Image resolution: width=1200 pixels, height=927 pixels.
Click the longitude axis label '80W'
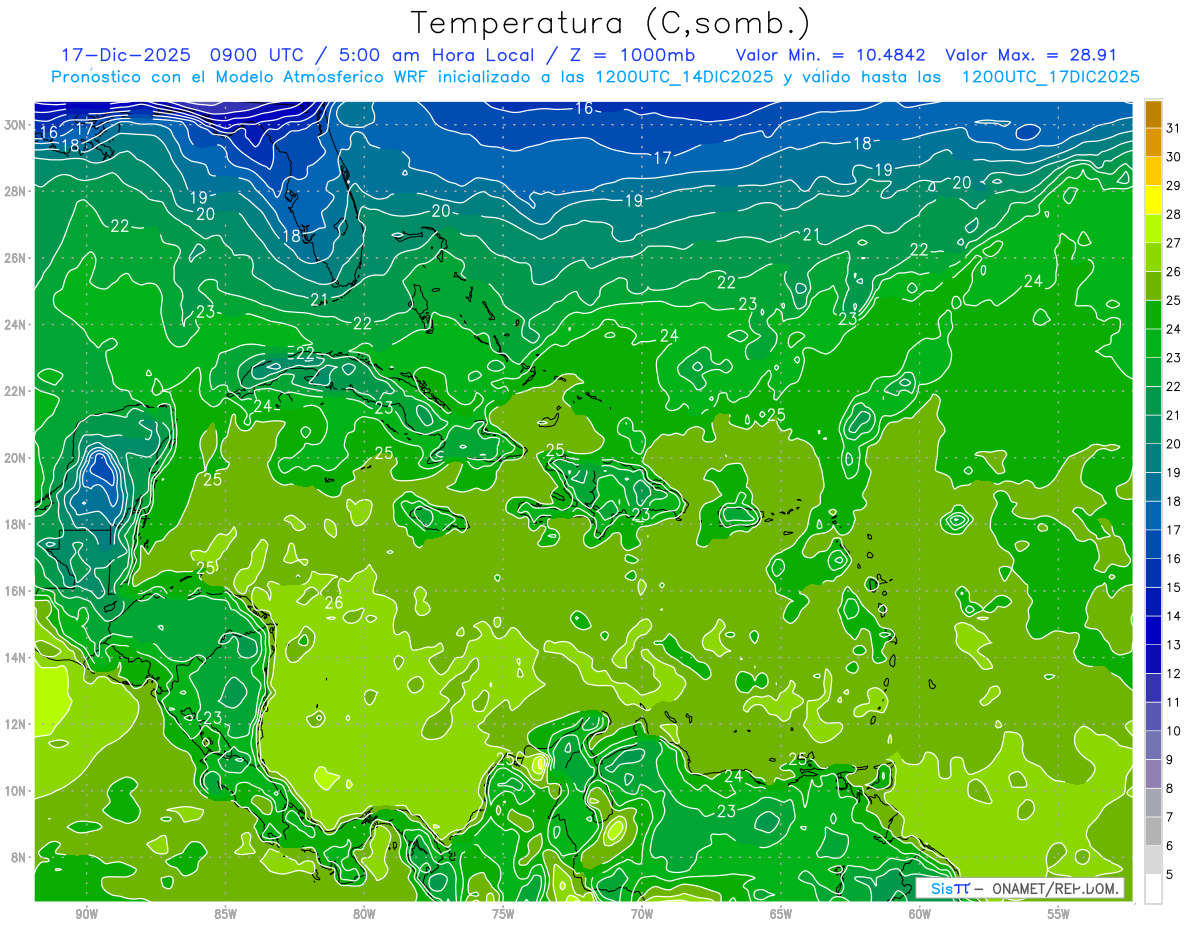click(x=364, y=914)
